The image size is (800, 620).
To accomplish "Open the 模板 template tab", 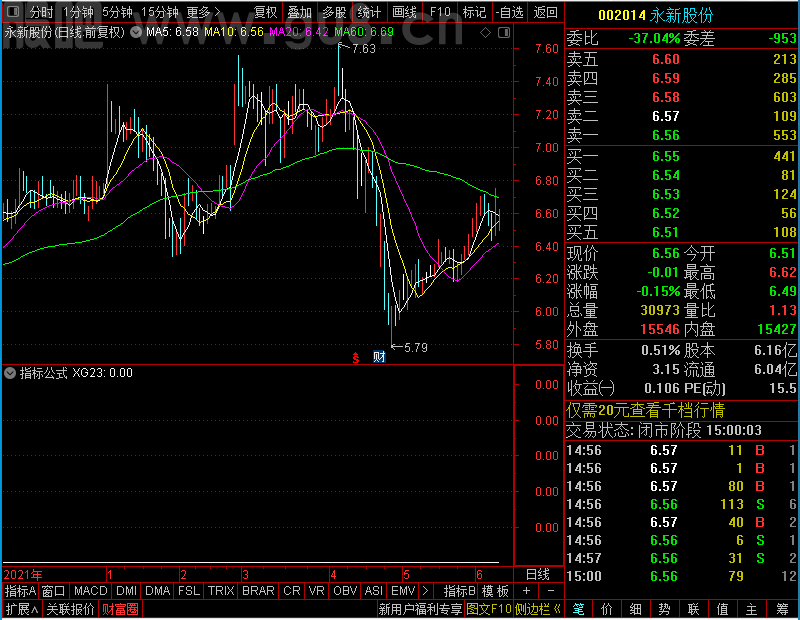I will click(x=495, y=591).
